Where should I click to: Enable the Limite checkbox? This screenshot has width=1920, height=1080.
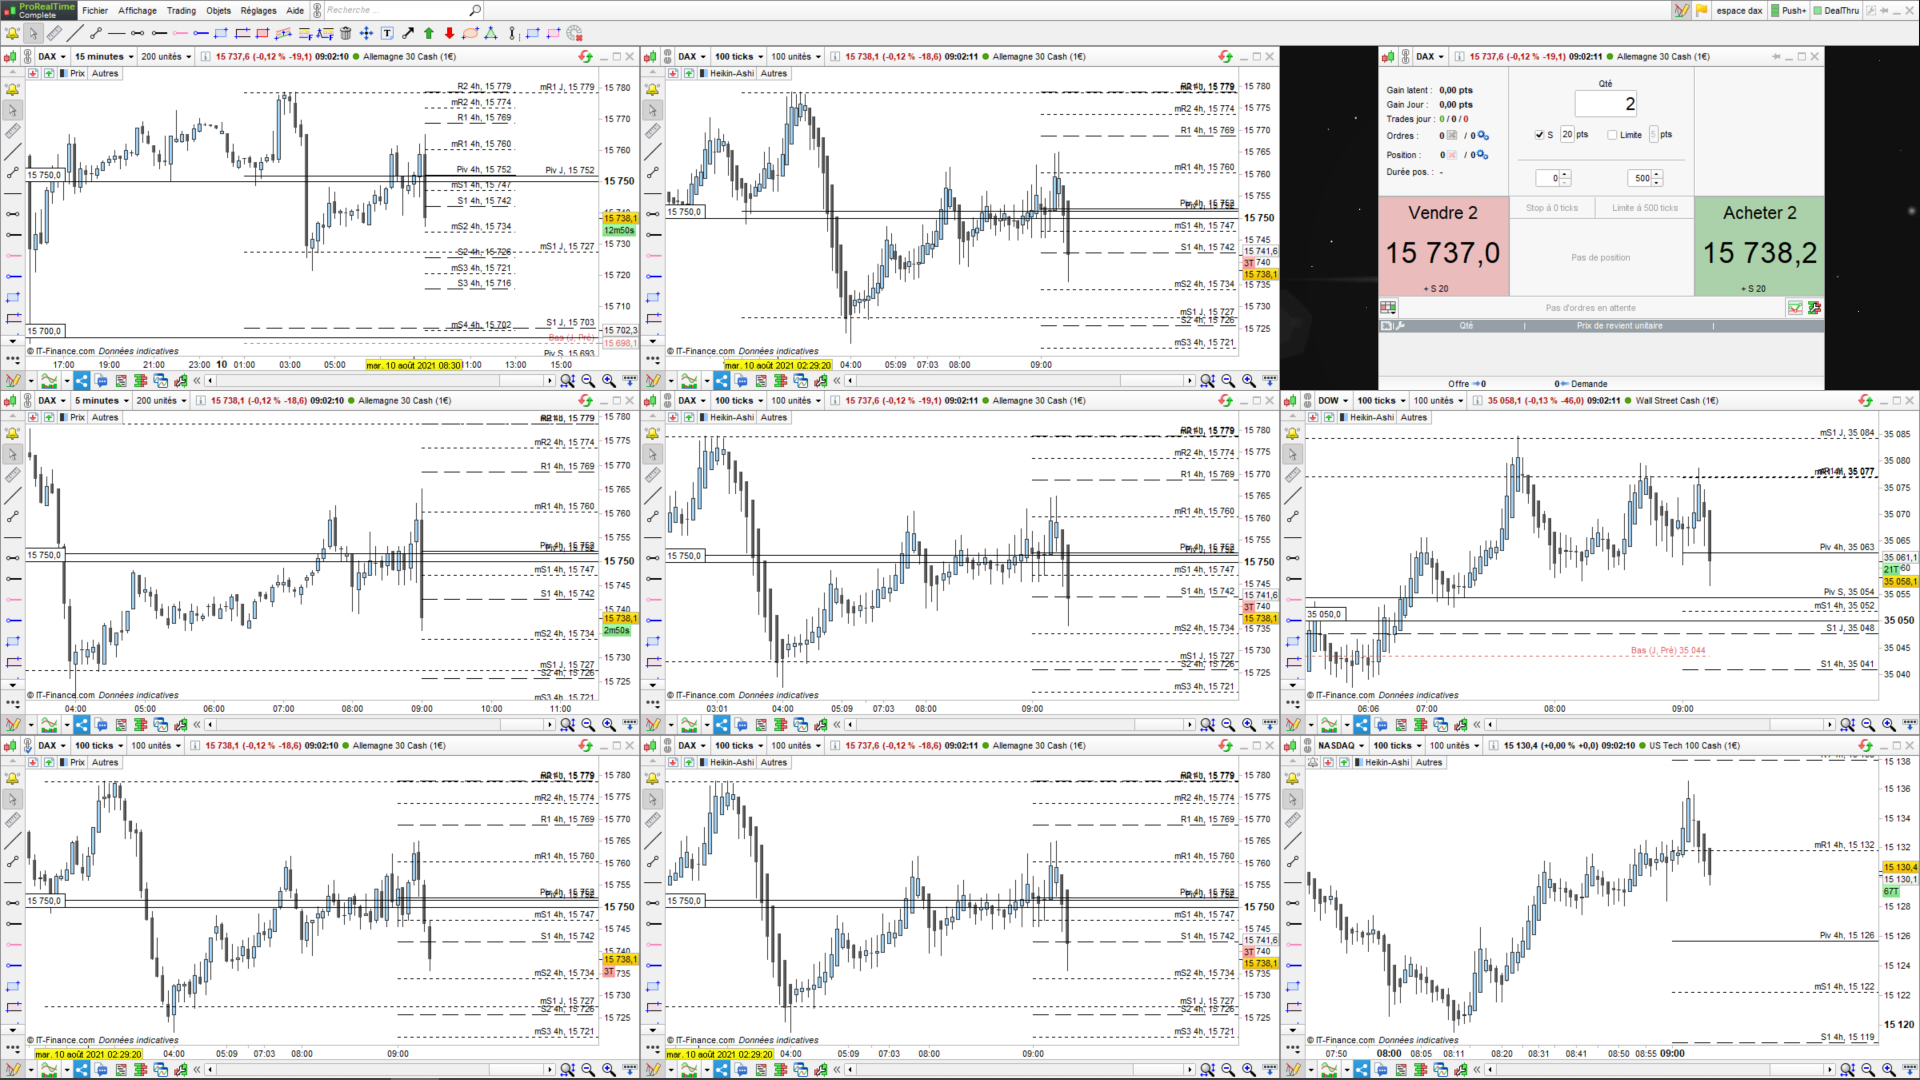click(1612, 135)
